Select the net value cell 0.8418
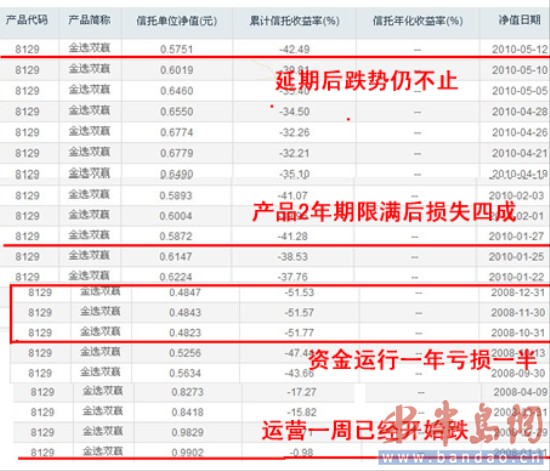The image size is (550, 471). (x=187, y=412)
